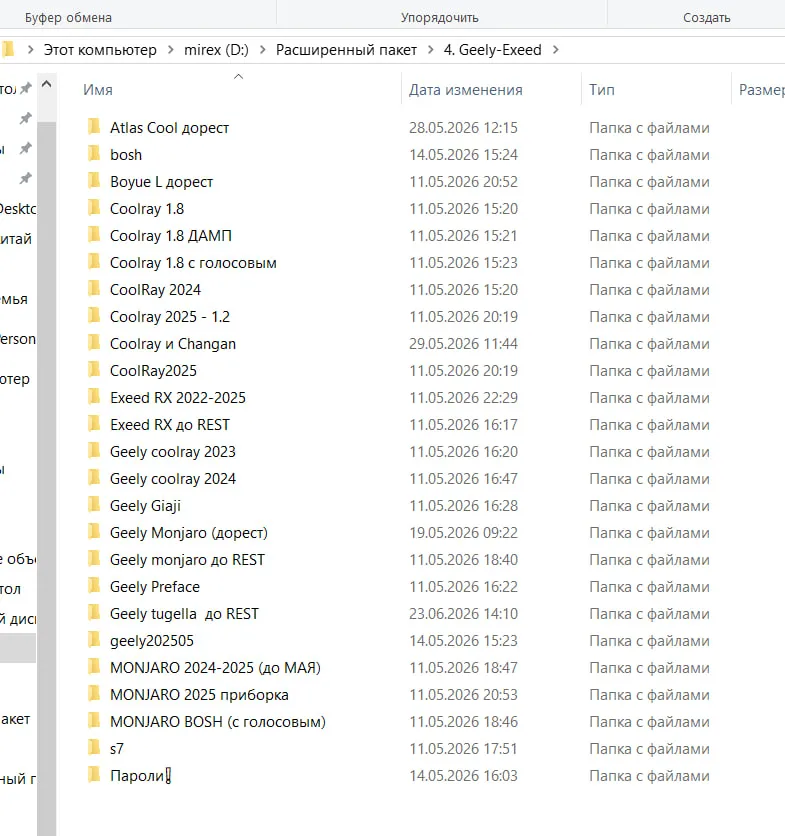Select the Coolray 1.8 с голосовым folder

pyautogui.click(x=193, y=262)
